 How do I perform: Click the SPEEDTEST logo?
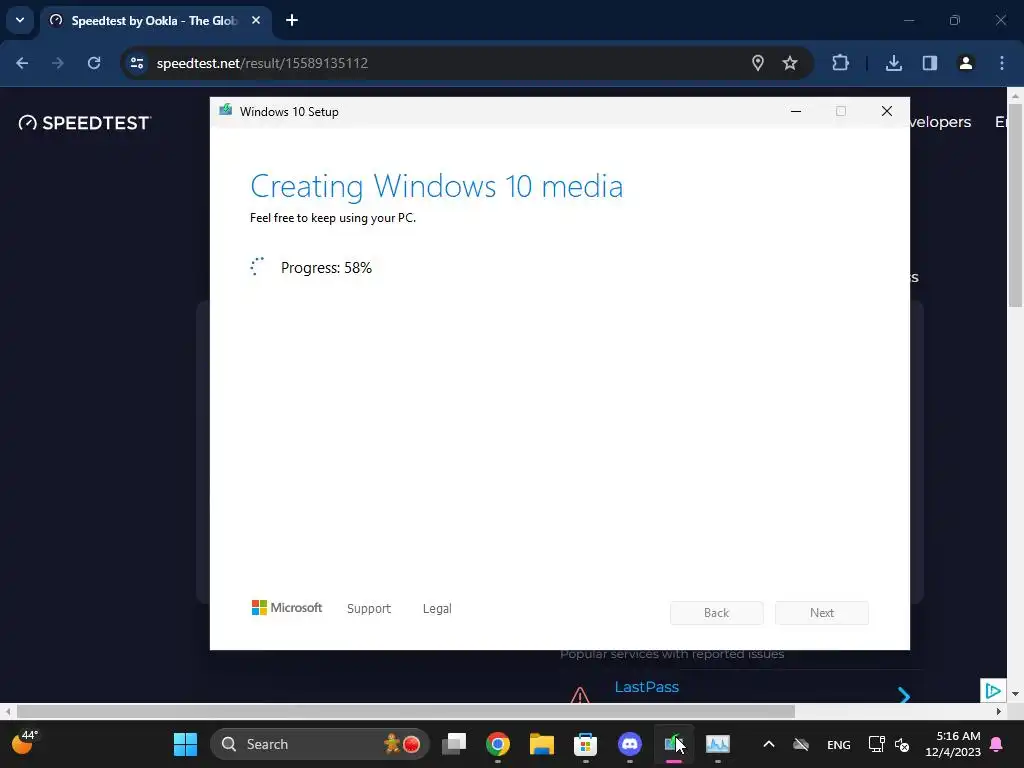pos(84,123)
